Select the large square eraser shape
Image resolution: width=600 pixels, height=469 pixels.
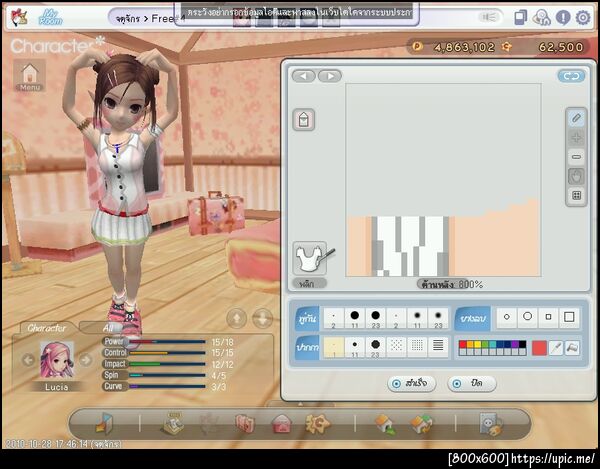[569, 317]
